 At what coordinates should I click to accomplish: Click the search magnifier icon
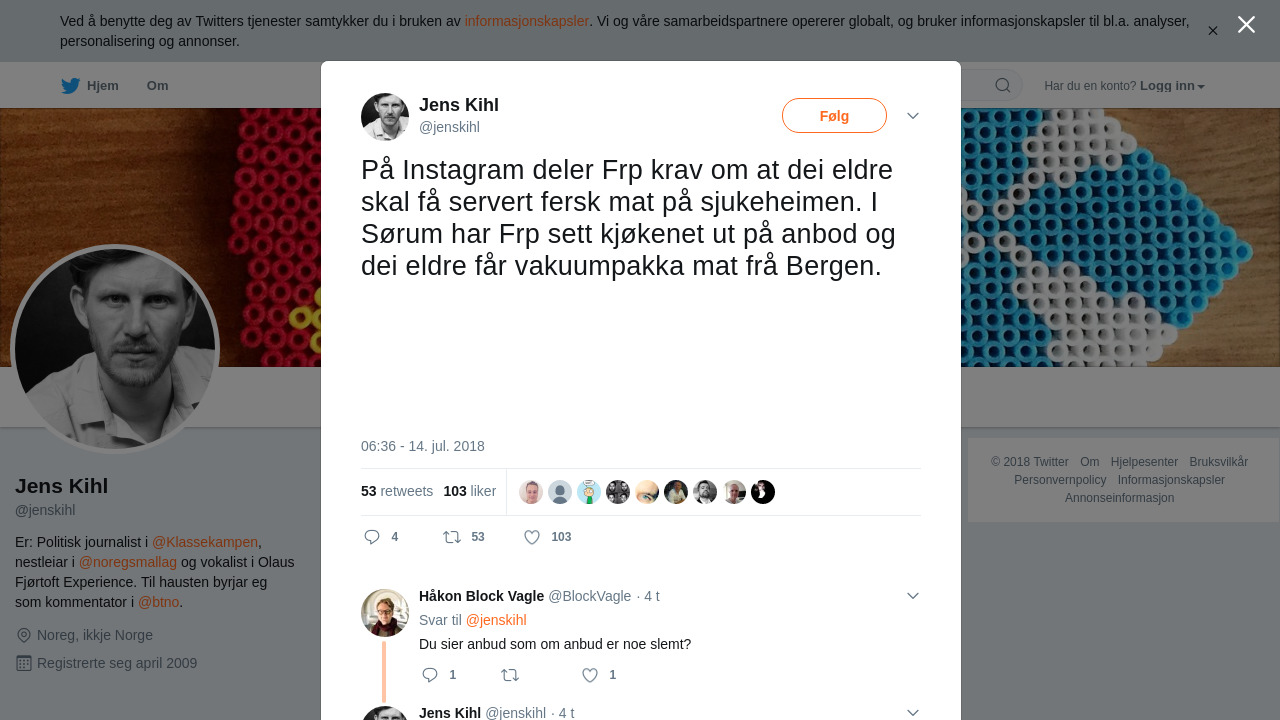point(1002,85)
